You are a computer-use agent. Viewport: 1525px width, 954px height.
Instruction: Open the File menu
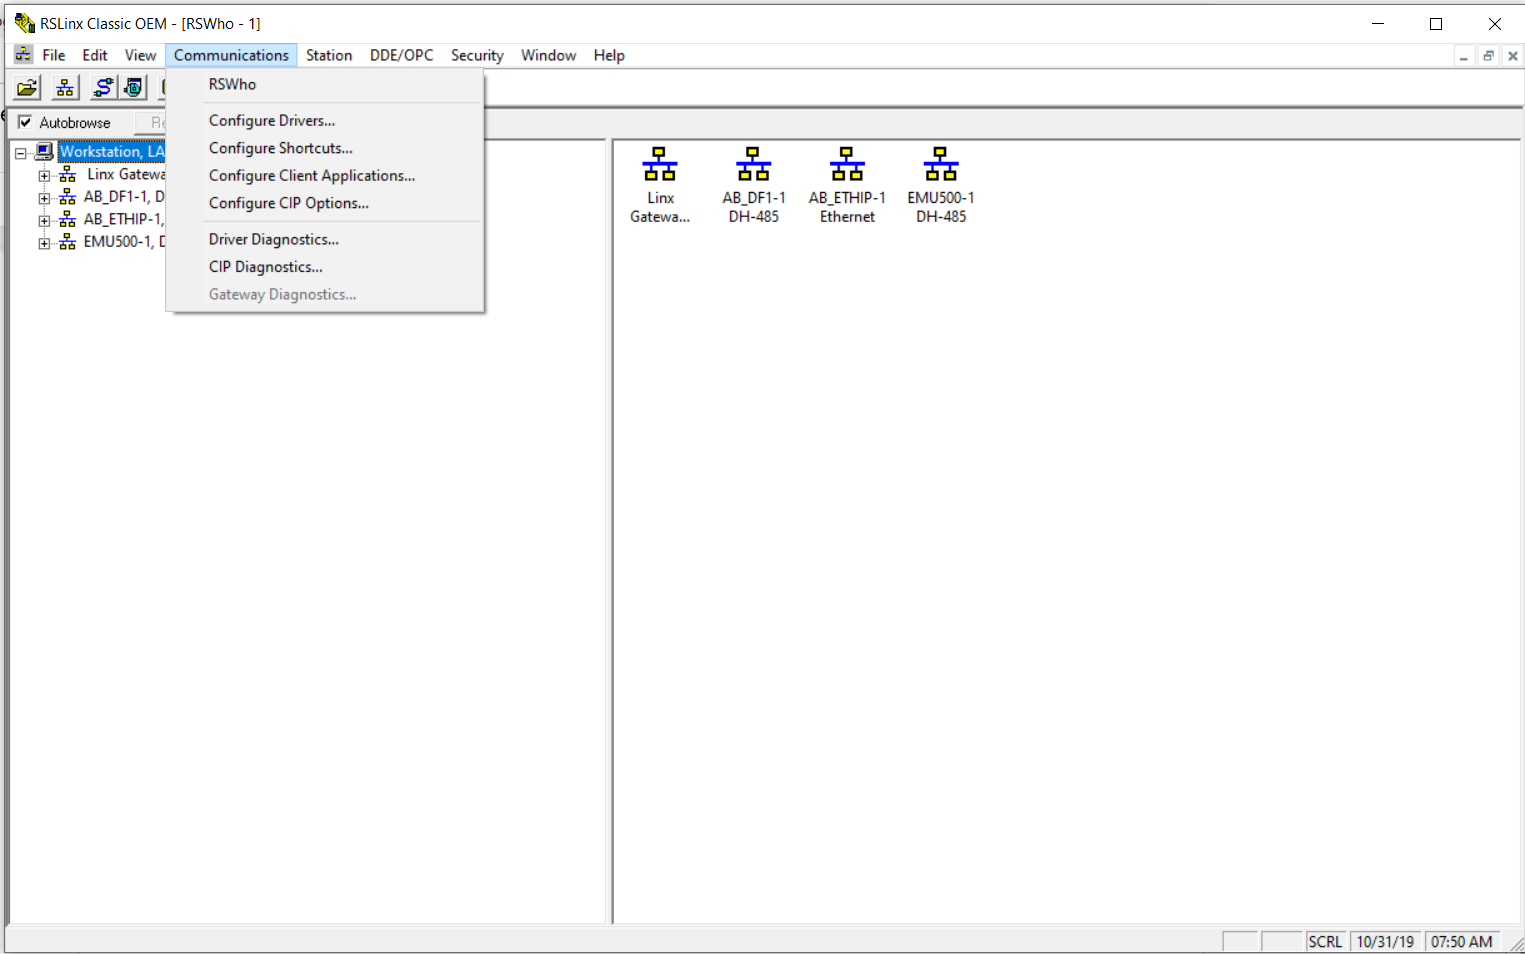coord(54,55)
